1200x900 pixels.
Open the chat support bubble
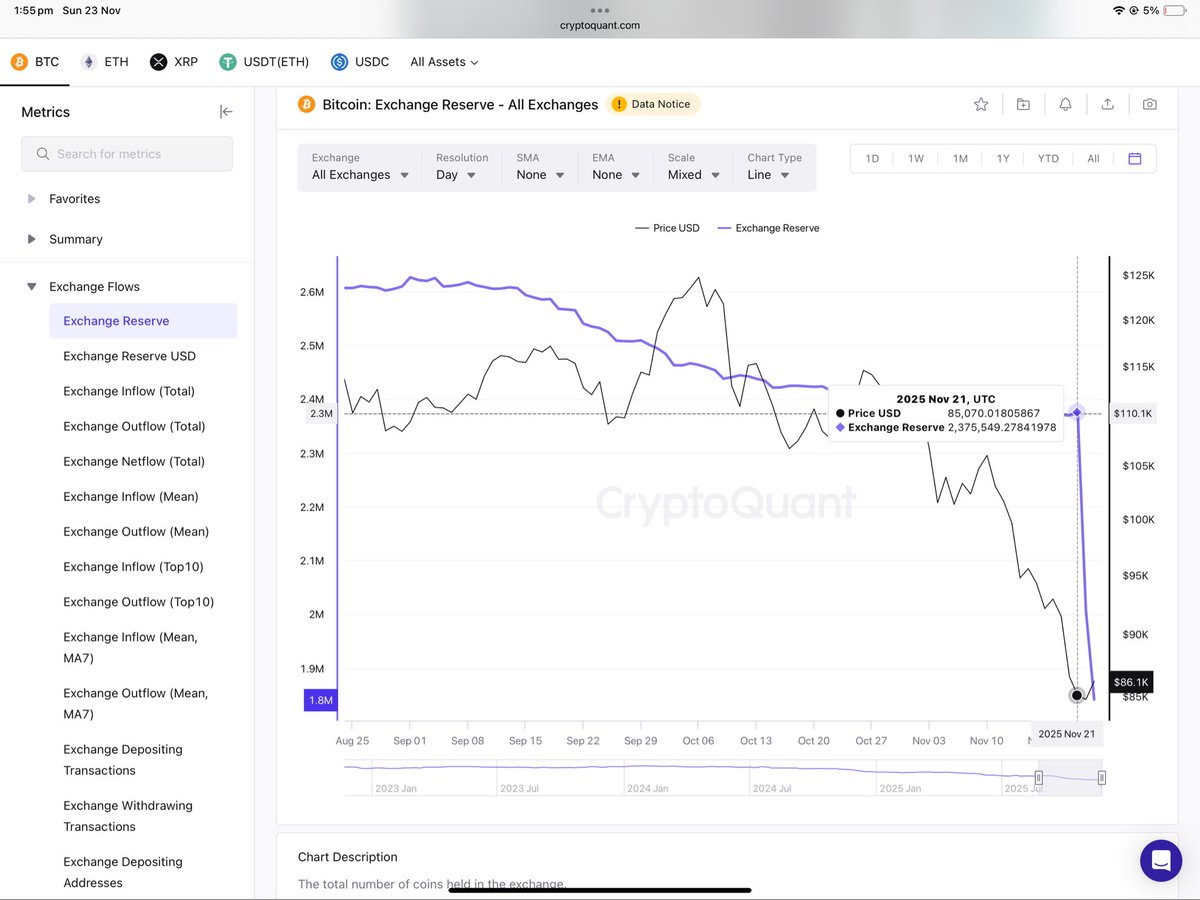click(1161, 860)
